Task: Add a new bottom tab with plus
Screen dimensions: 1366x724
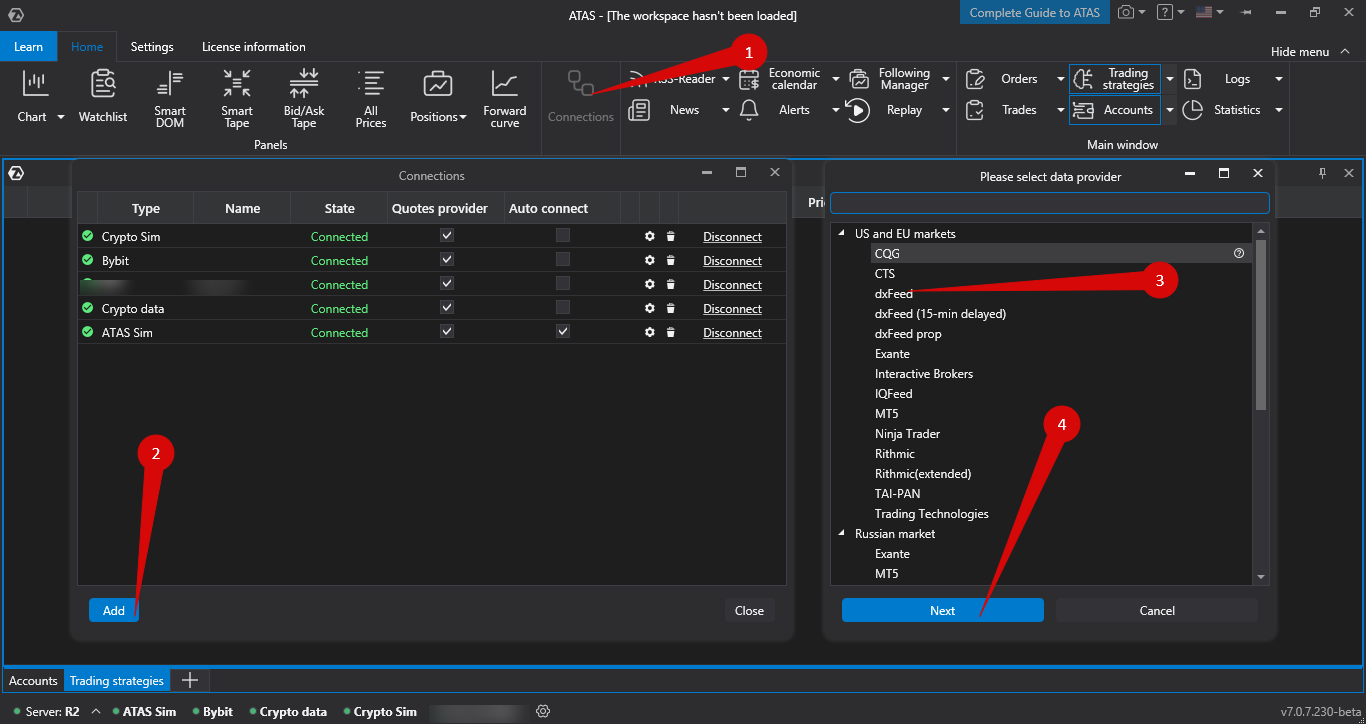Action: point(189,681)
